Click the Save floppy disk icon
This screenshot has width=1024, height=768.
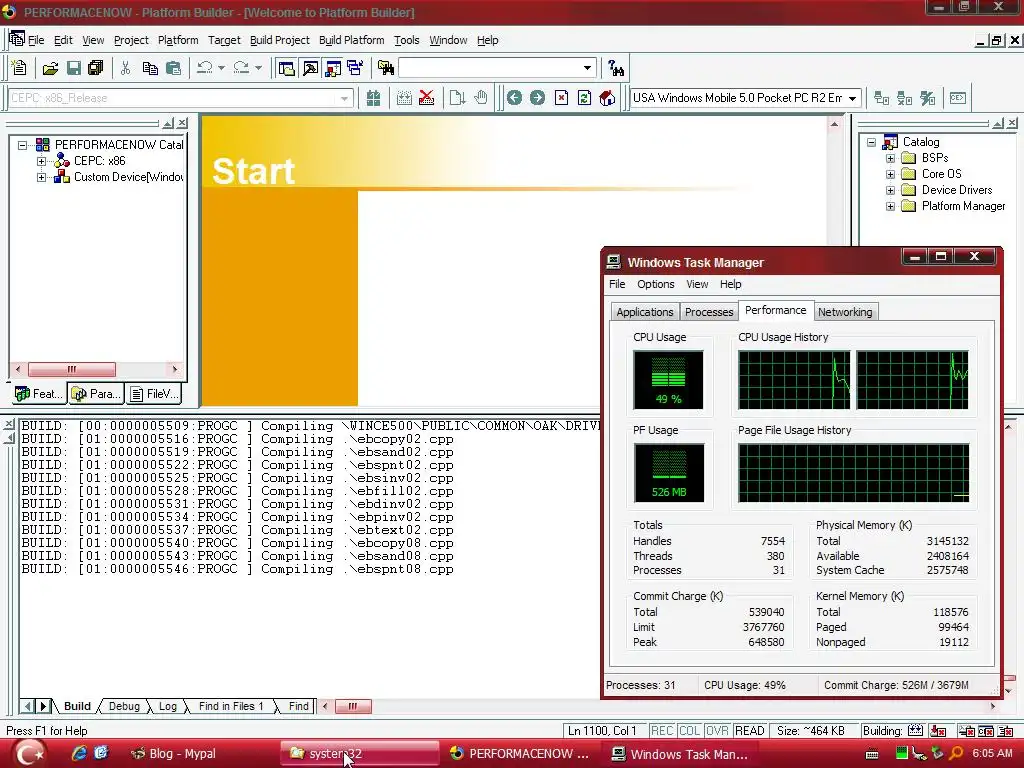(74, 68)
